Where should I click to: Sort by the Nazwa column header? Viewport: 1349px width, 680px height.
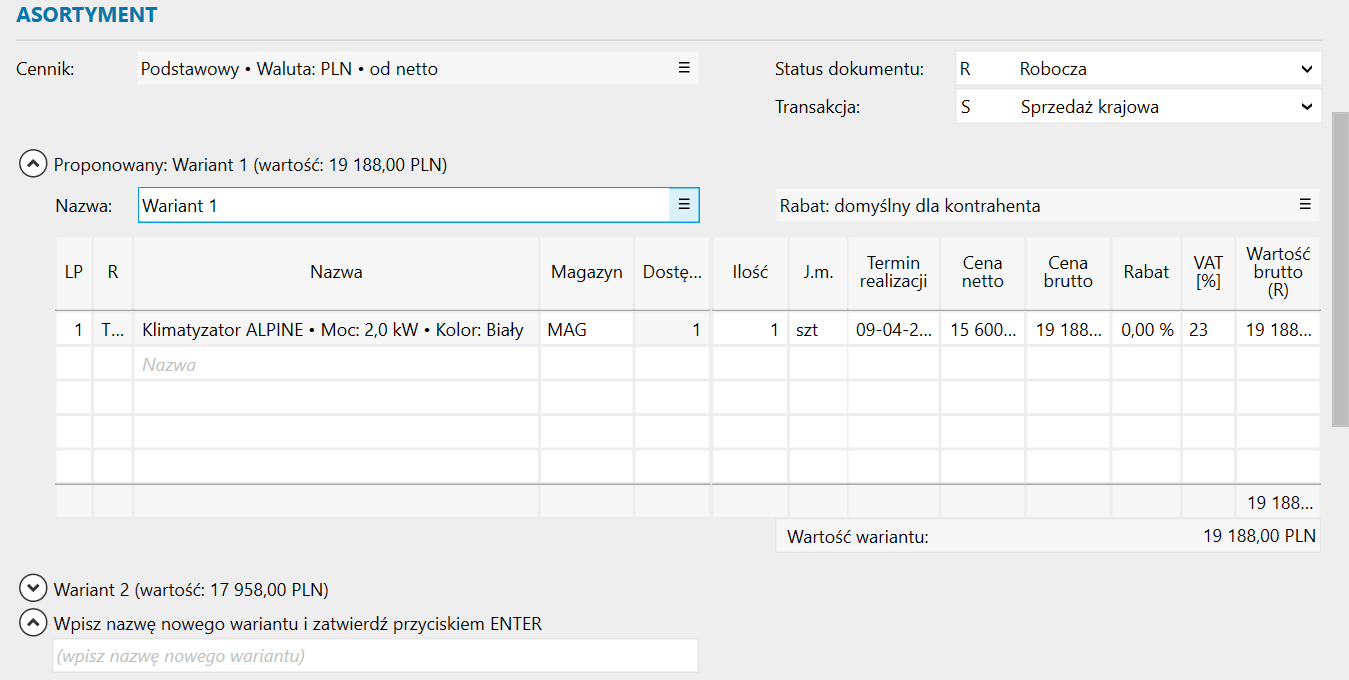point(336,272)
